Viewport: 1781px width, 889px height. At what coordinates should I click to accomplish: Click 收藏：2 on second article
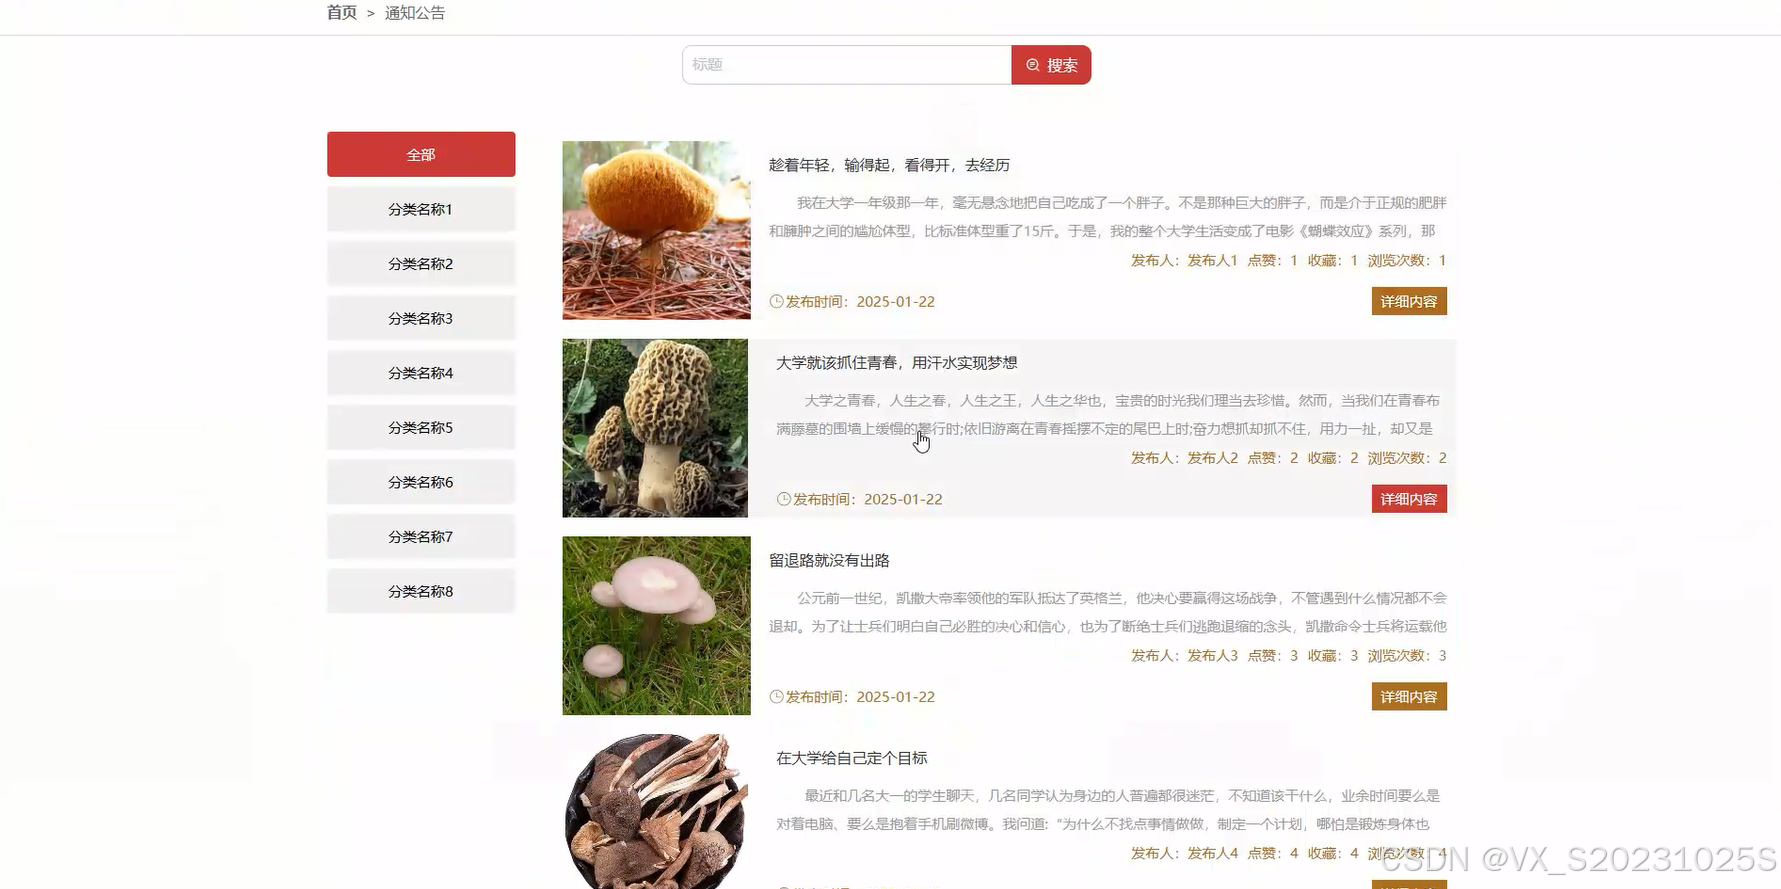tap(1333, 458)
